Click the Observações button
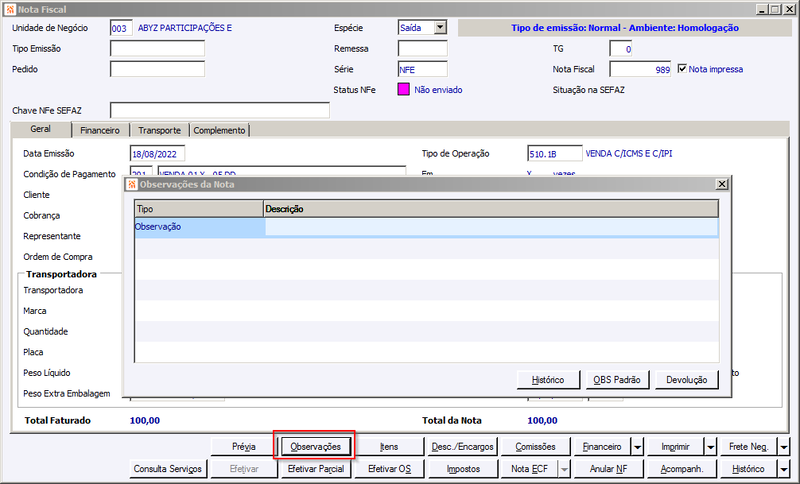Viewport: 800px width, 484px height. [x=315, y=447]
